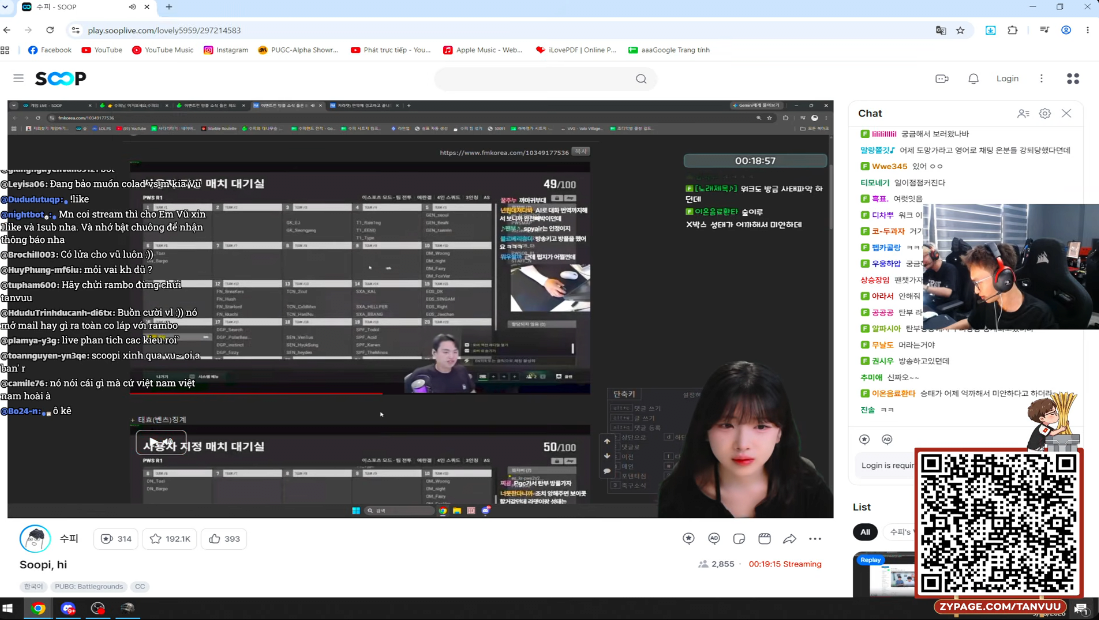Open notifications bell icon
The width and height of the screenshot is (1099, 620).
click(x=974, y=78)
